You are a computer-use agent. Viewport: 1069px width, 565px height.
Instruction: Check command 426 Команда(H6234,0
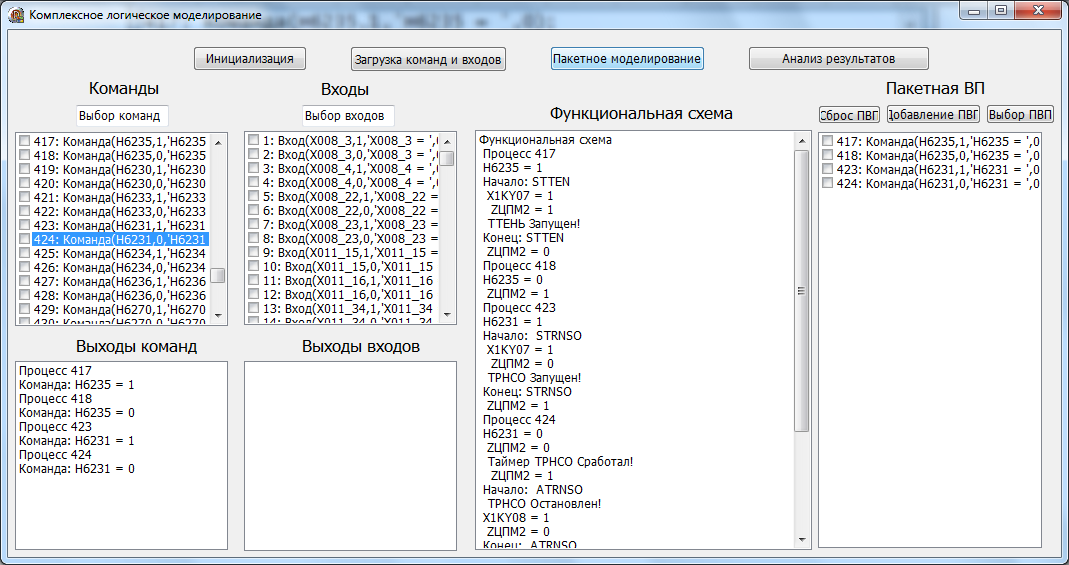25,267
